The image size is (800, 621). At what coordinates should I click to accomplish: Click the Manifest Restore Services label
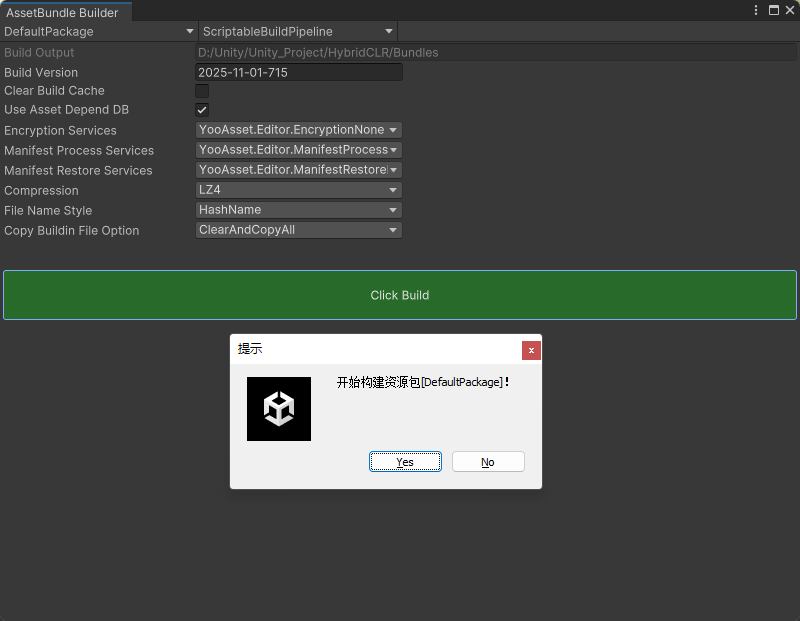click(78, 170)
